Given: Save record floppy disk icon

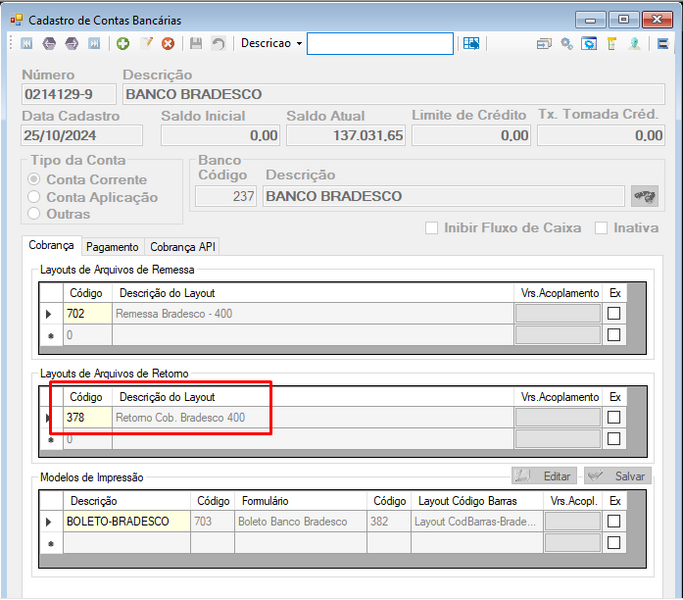Looking at the screenshot, I should (196, 44).
